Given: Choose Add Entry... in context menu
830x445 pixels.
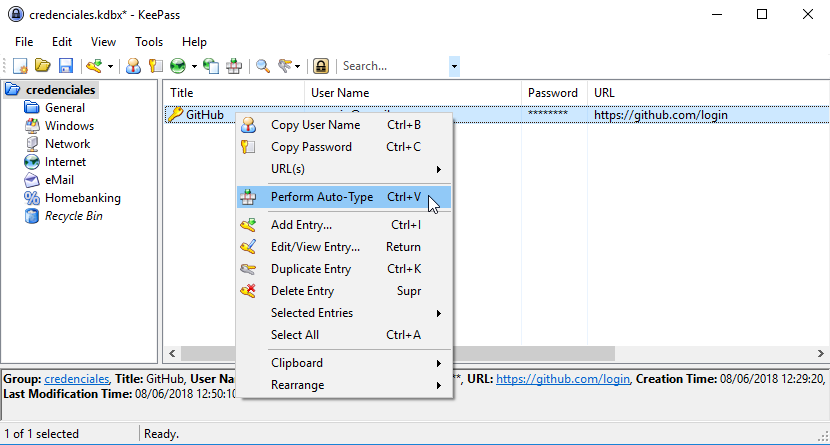Looking at the screenshot, I should [344, 225].
